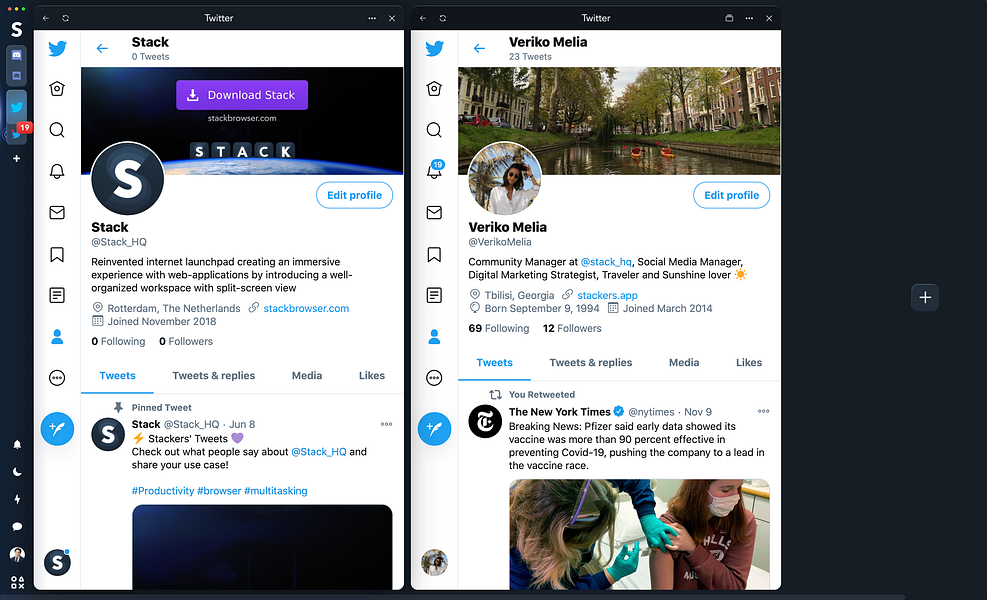Image resolution: width=987 pixels, height=600 pixels.
Task: Compose a tweet in the Stack Twitter pane
Action: pyautogui.click(x=57, y=429)
